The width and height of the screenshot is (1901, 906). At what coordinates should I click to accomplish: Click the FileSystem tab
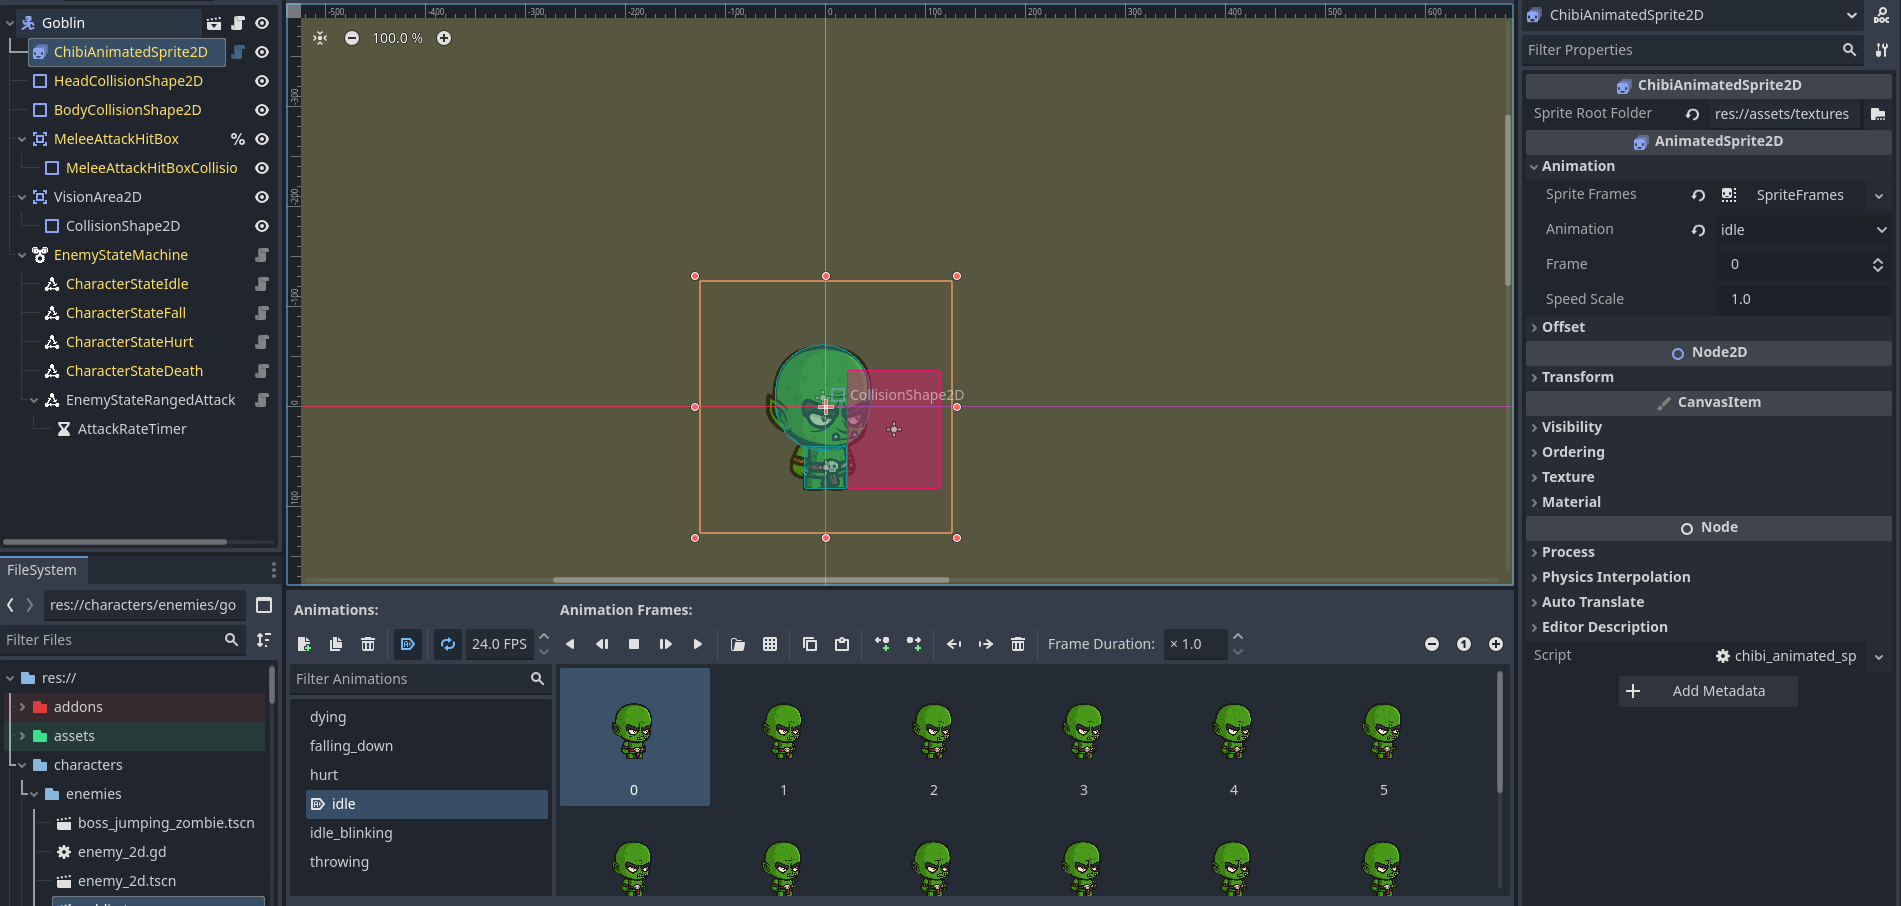[42, 570]
